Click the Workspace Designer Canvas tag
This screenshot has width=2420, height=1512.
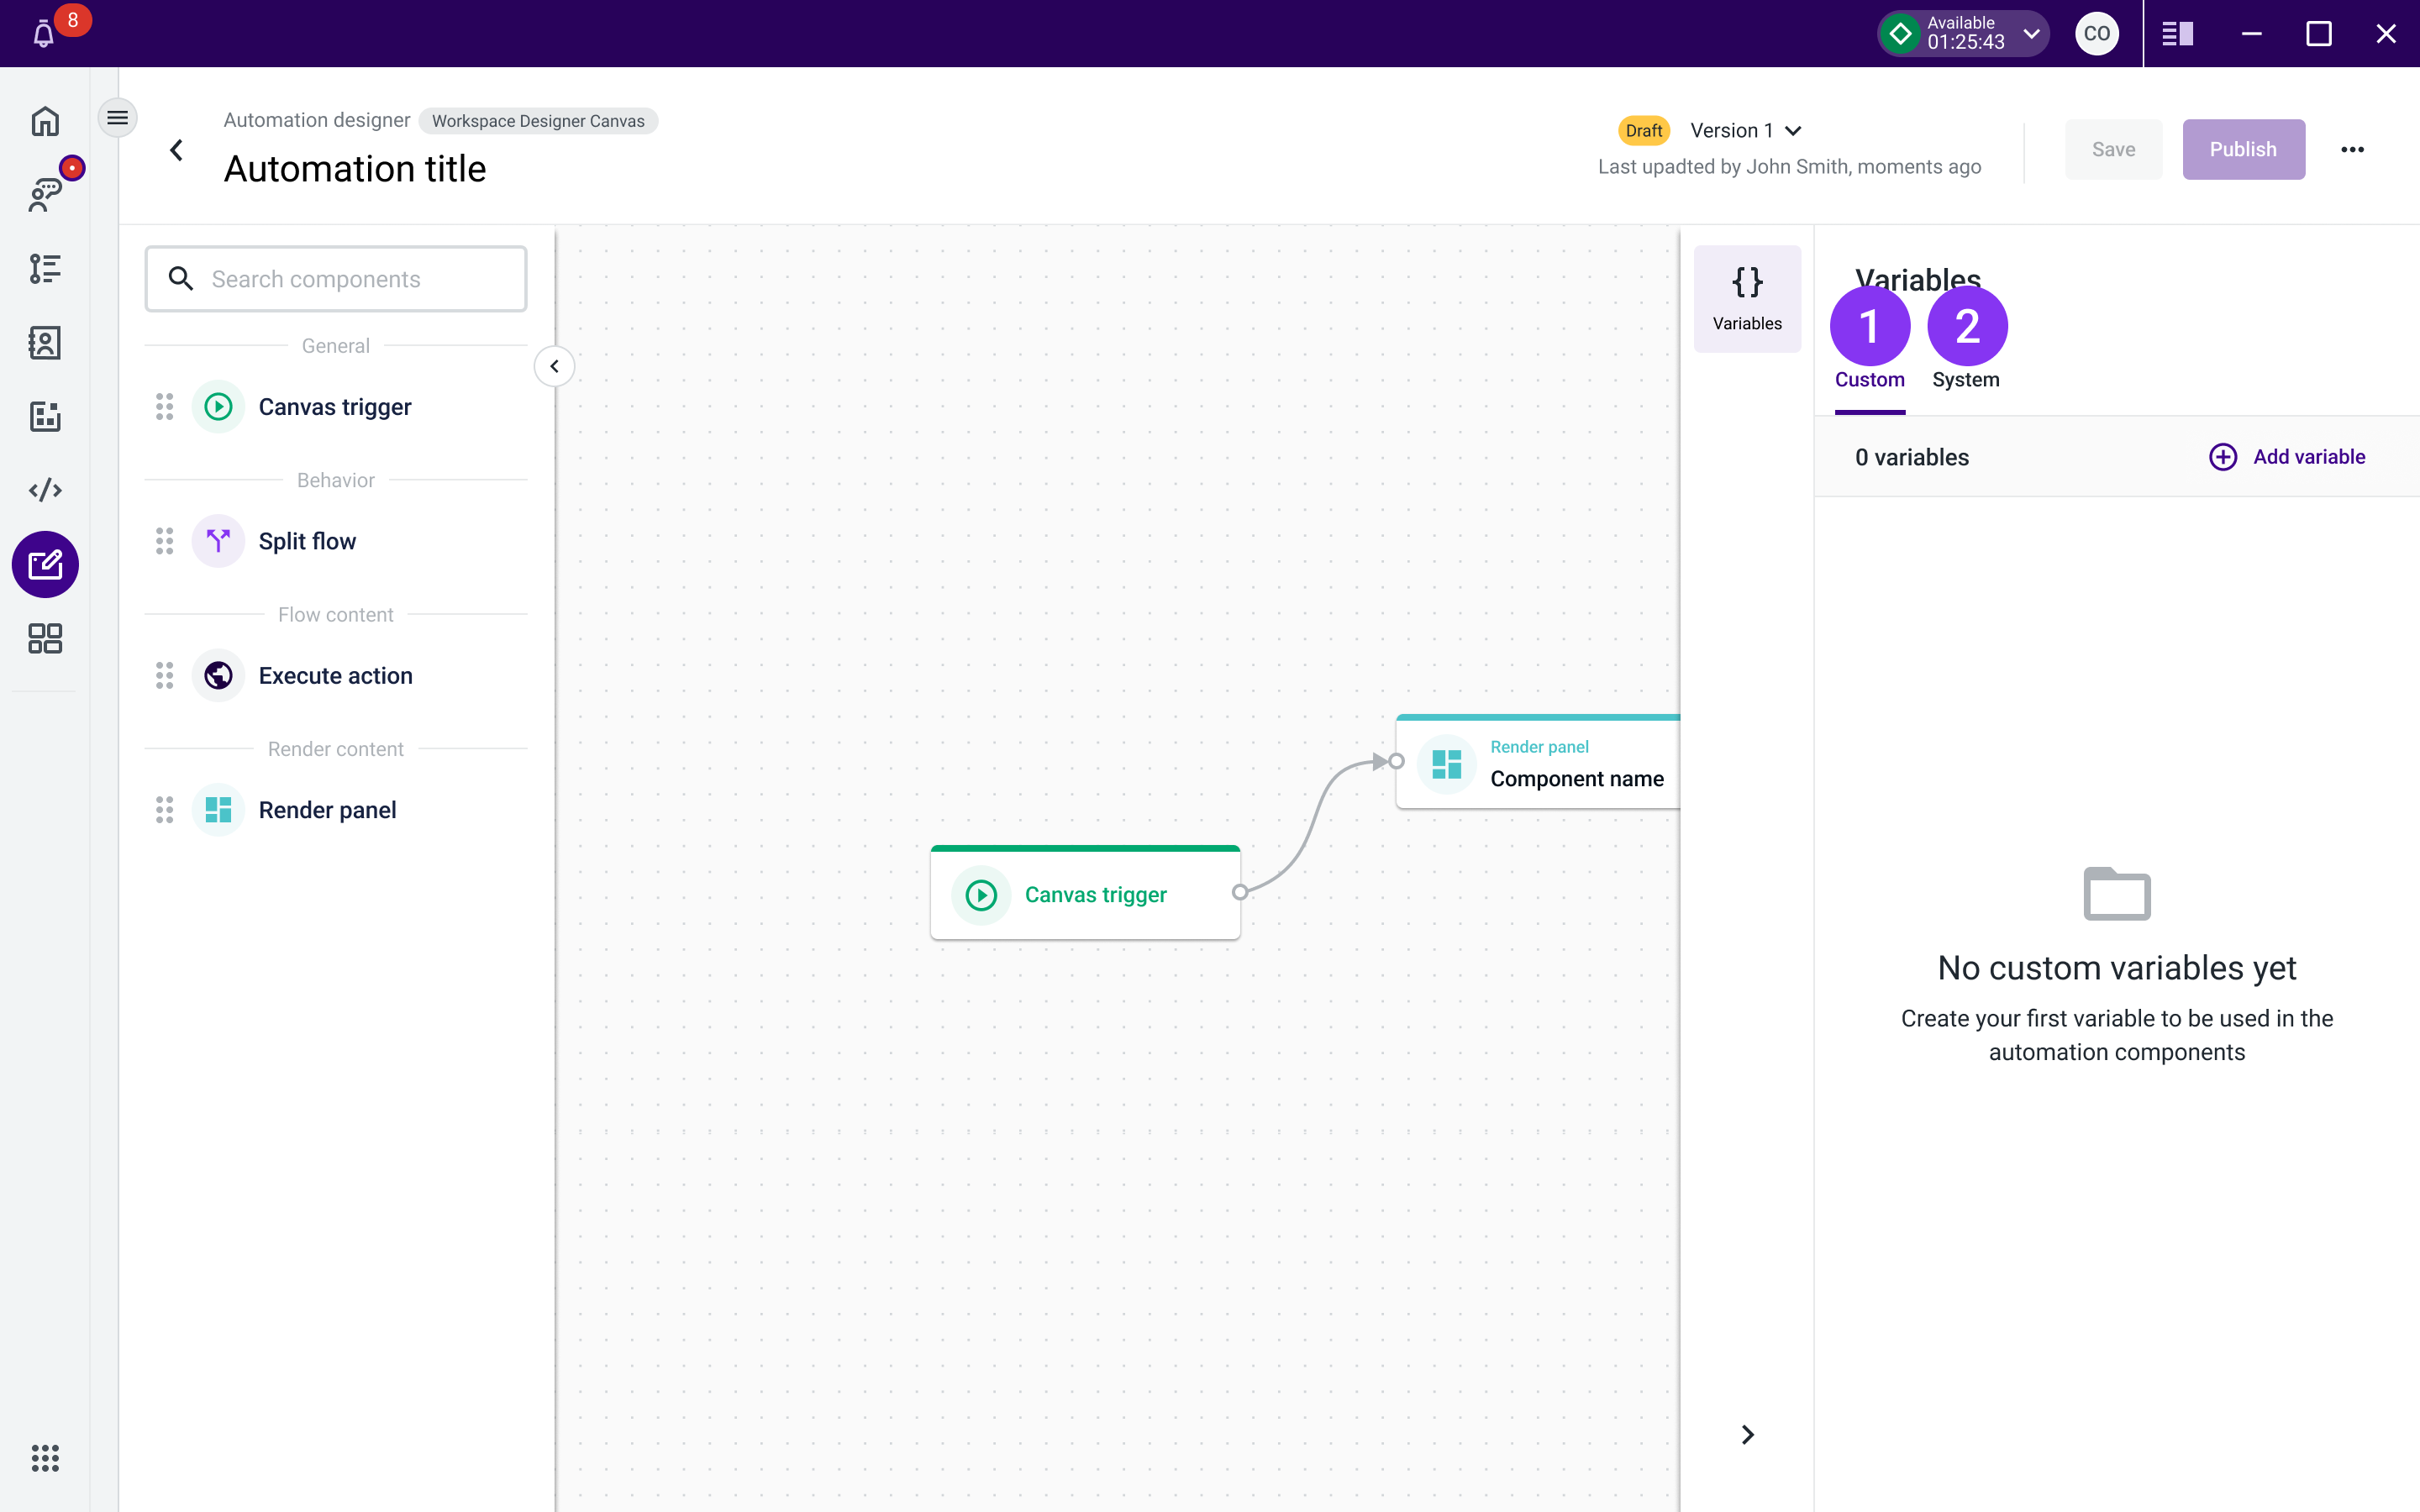(x=538, y=121)
